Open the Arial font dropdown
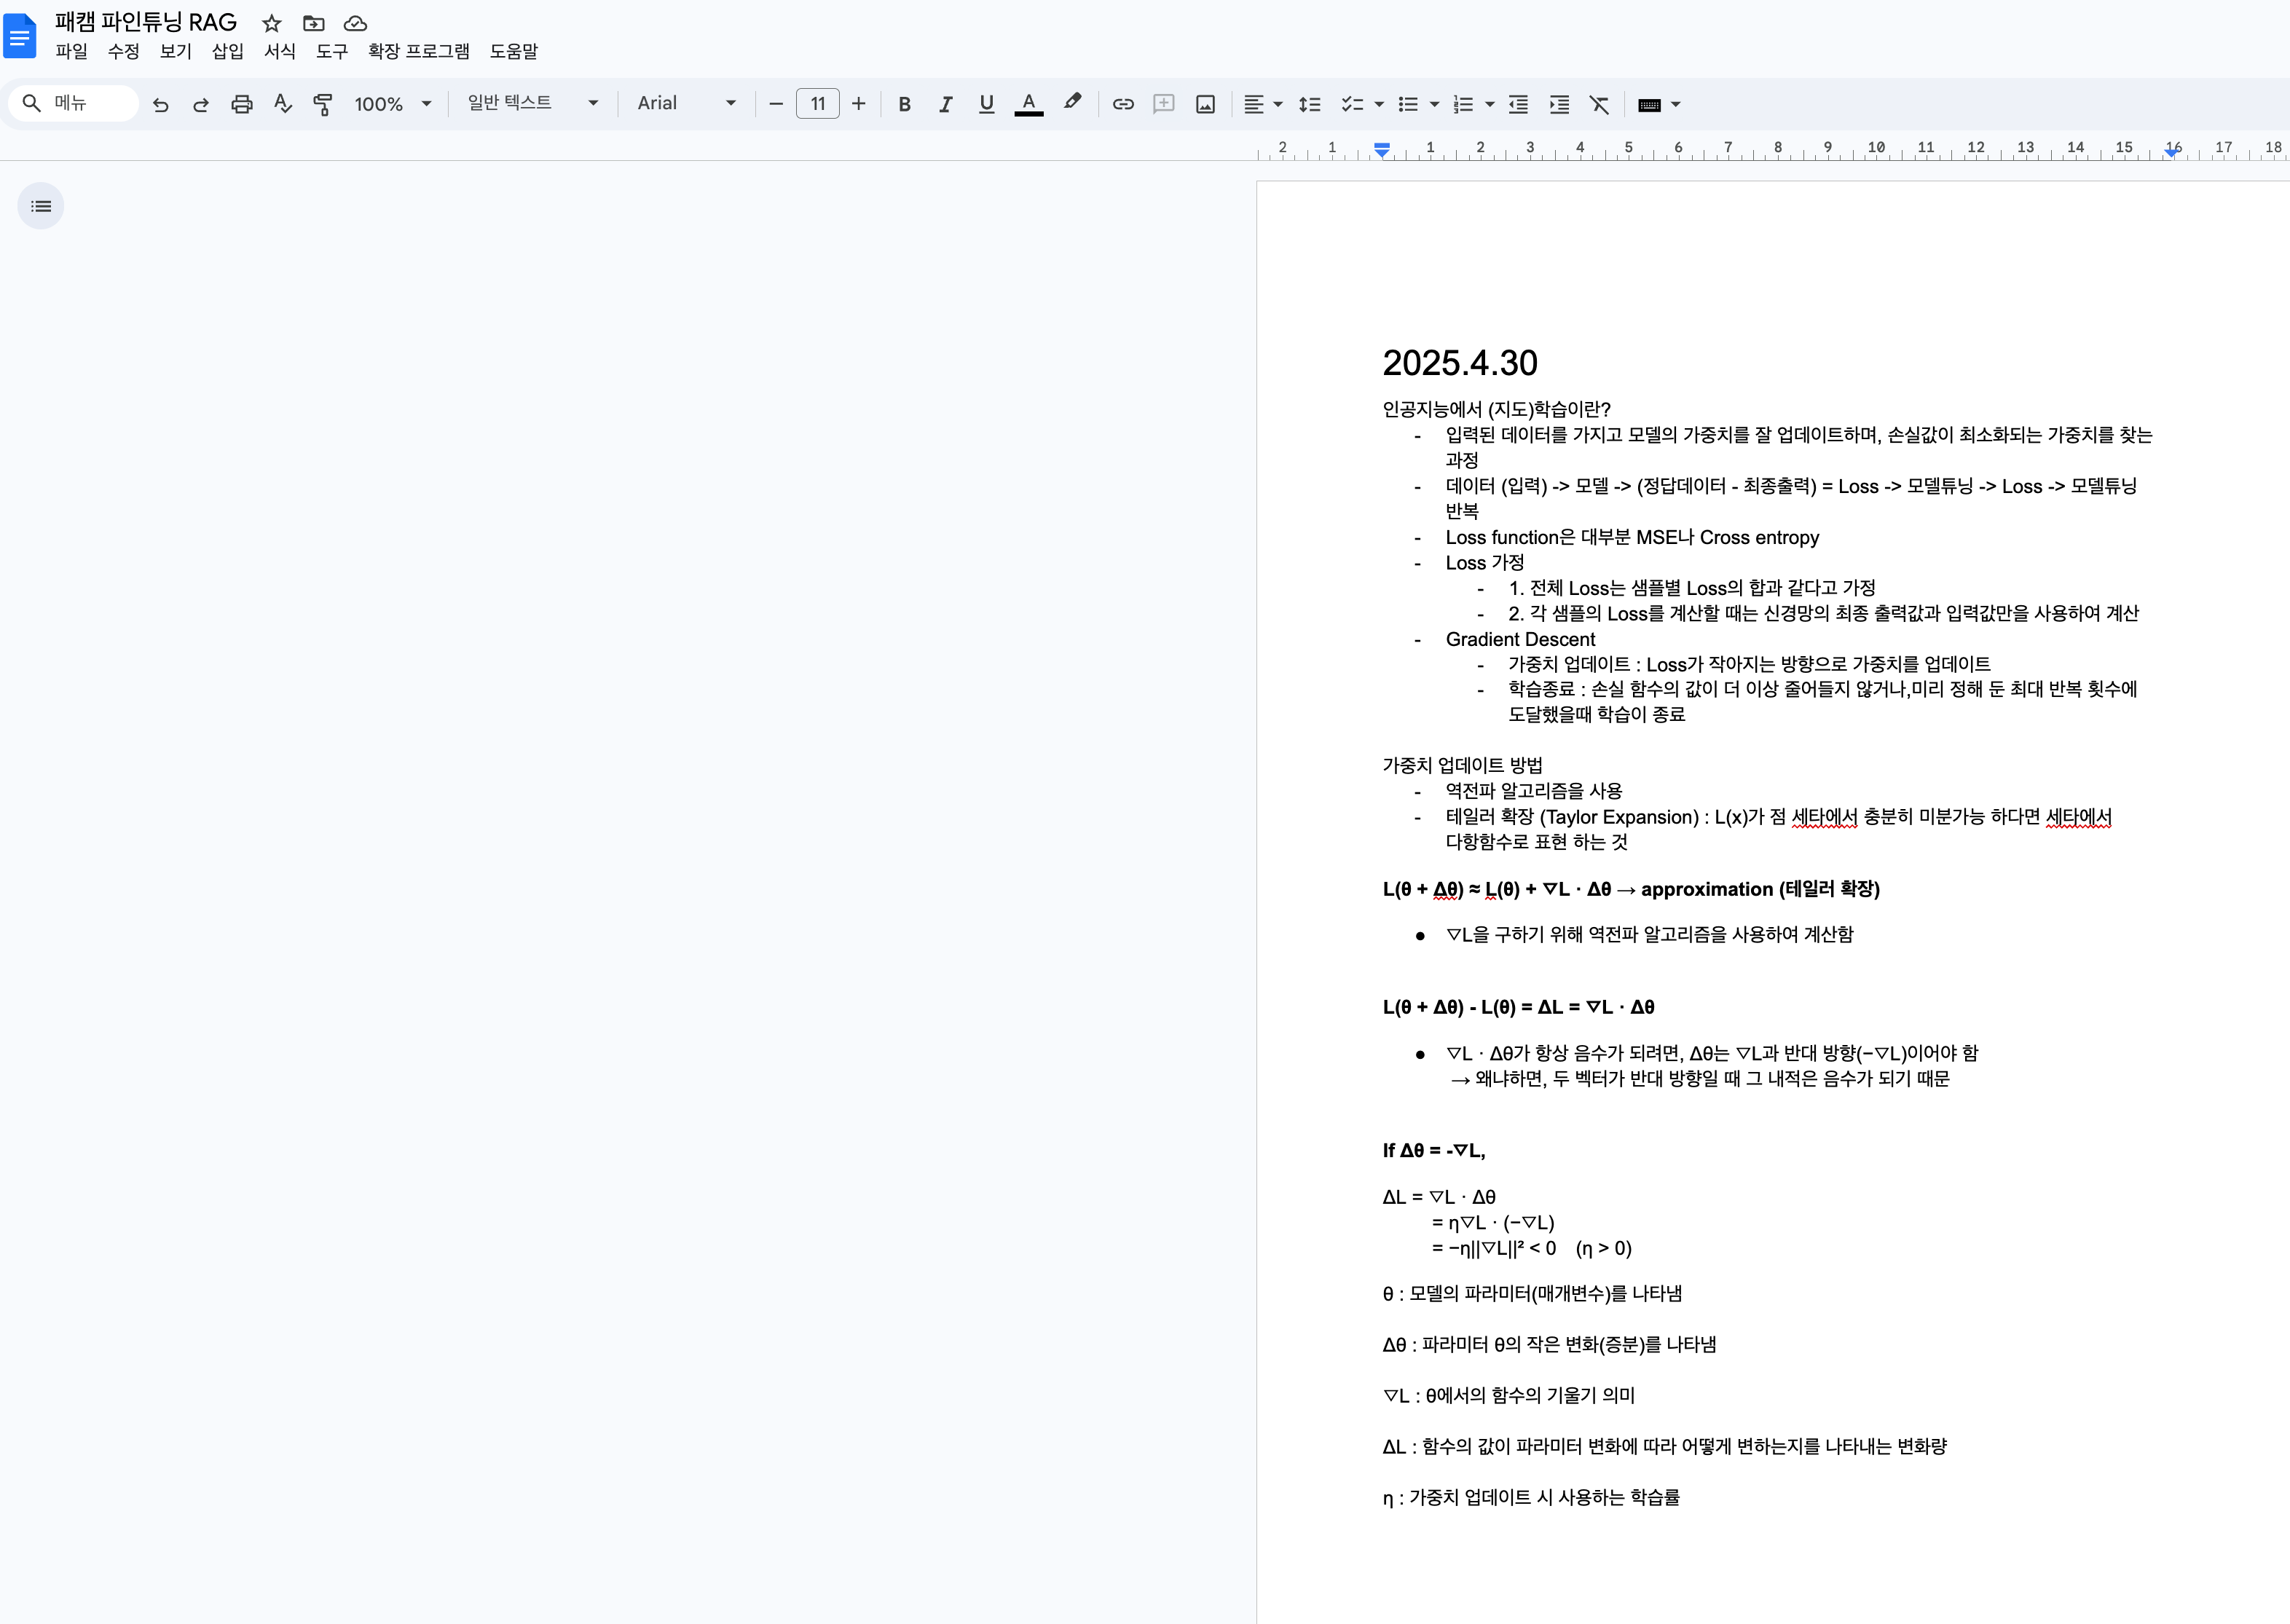 click(686, 103)
